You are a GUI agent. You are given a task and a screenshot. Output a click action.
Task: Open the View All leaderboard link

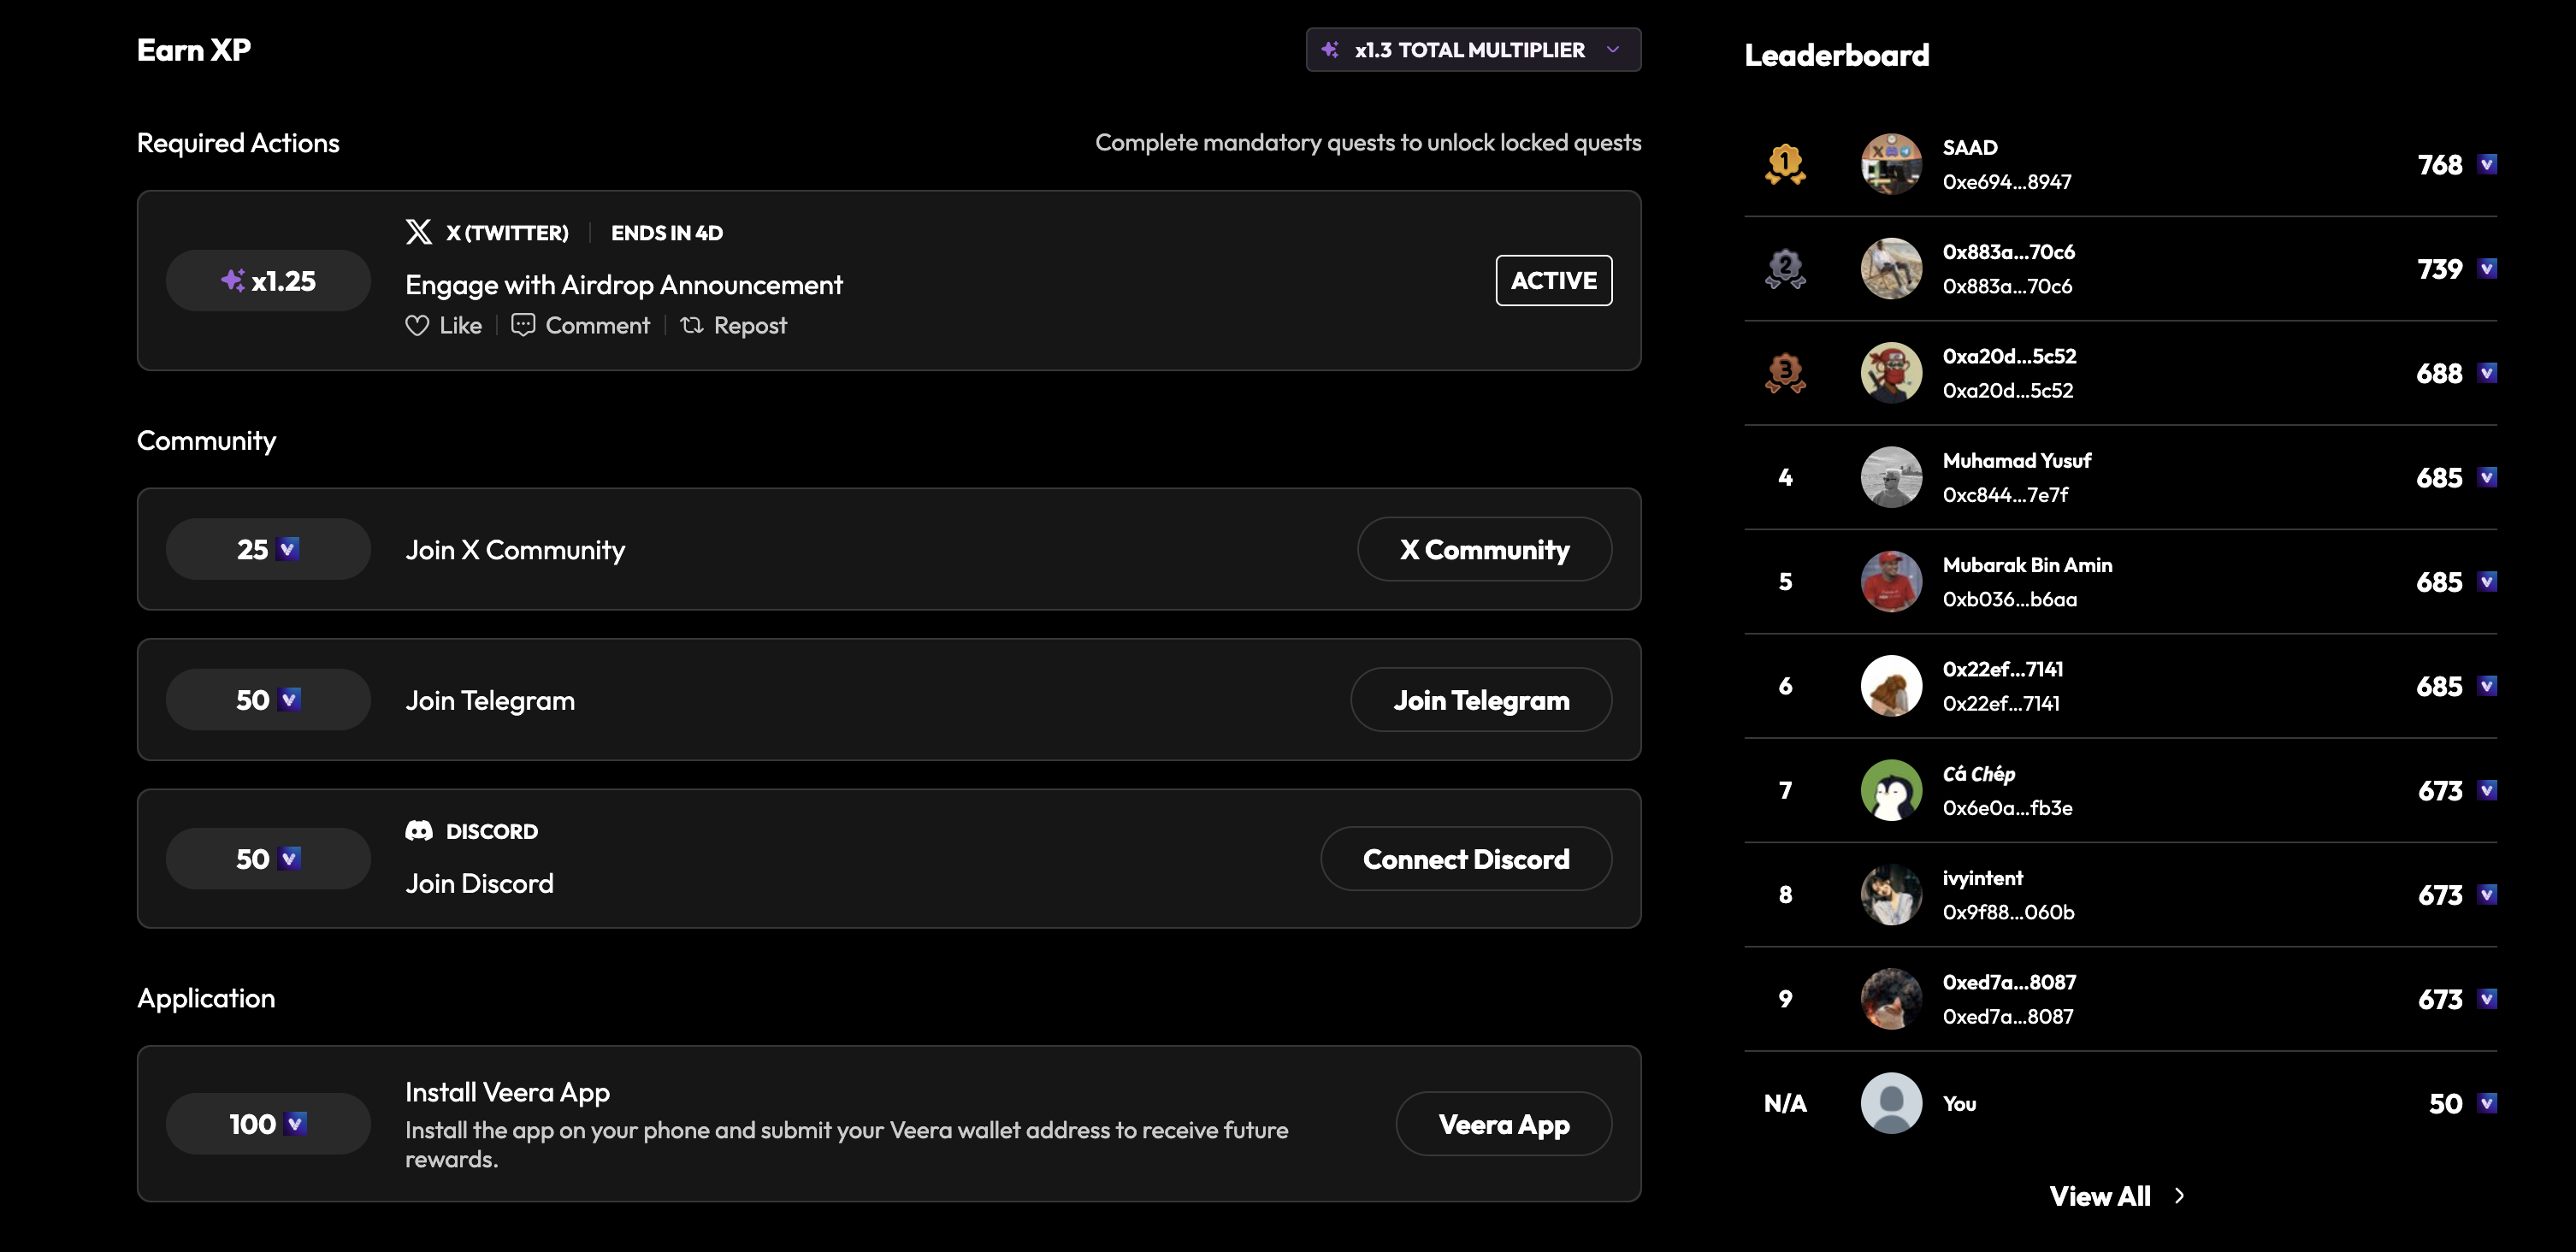pos(2100,1196)
